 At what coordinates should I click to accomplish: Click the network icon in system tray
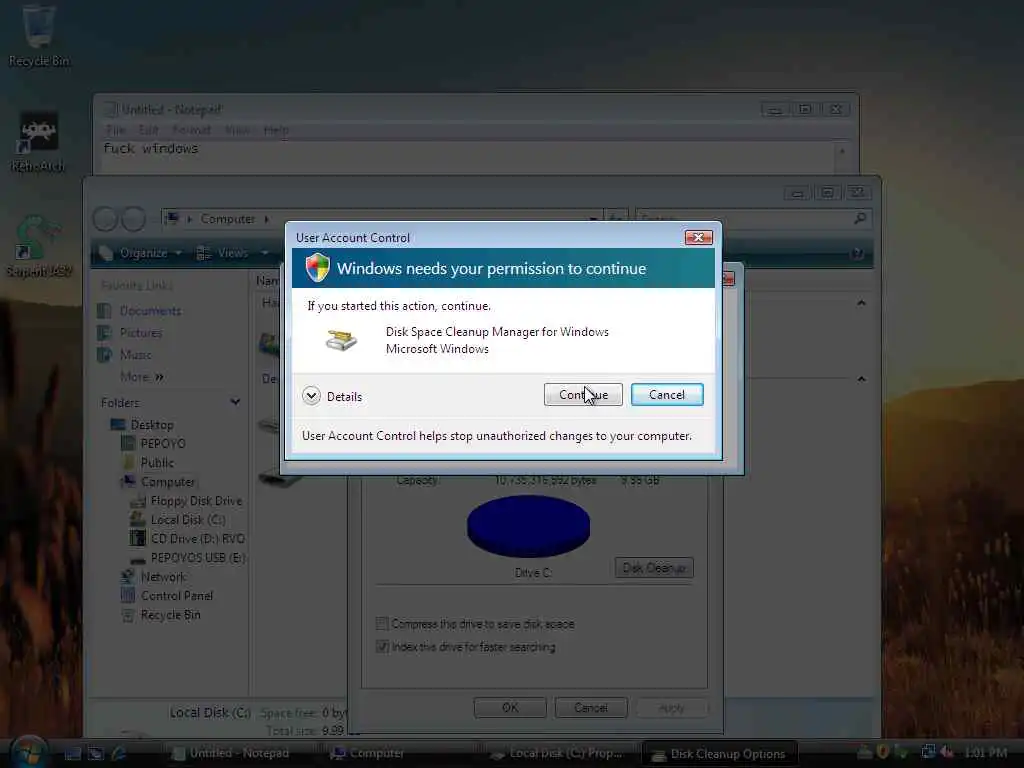click(927, 752)
